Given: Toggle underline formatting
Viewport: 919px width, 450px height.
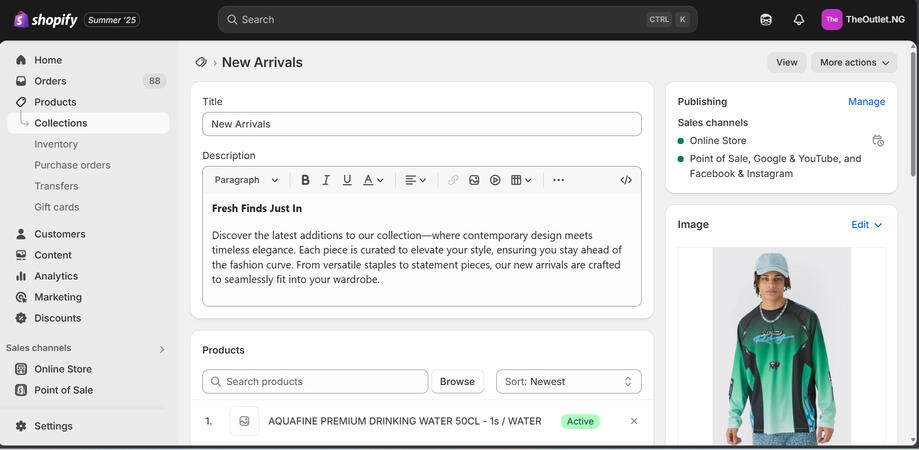Looking at the screenshot, I should coord(347,180).
